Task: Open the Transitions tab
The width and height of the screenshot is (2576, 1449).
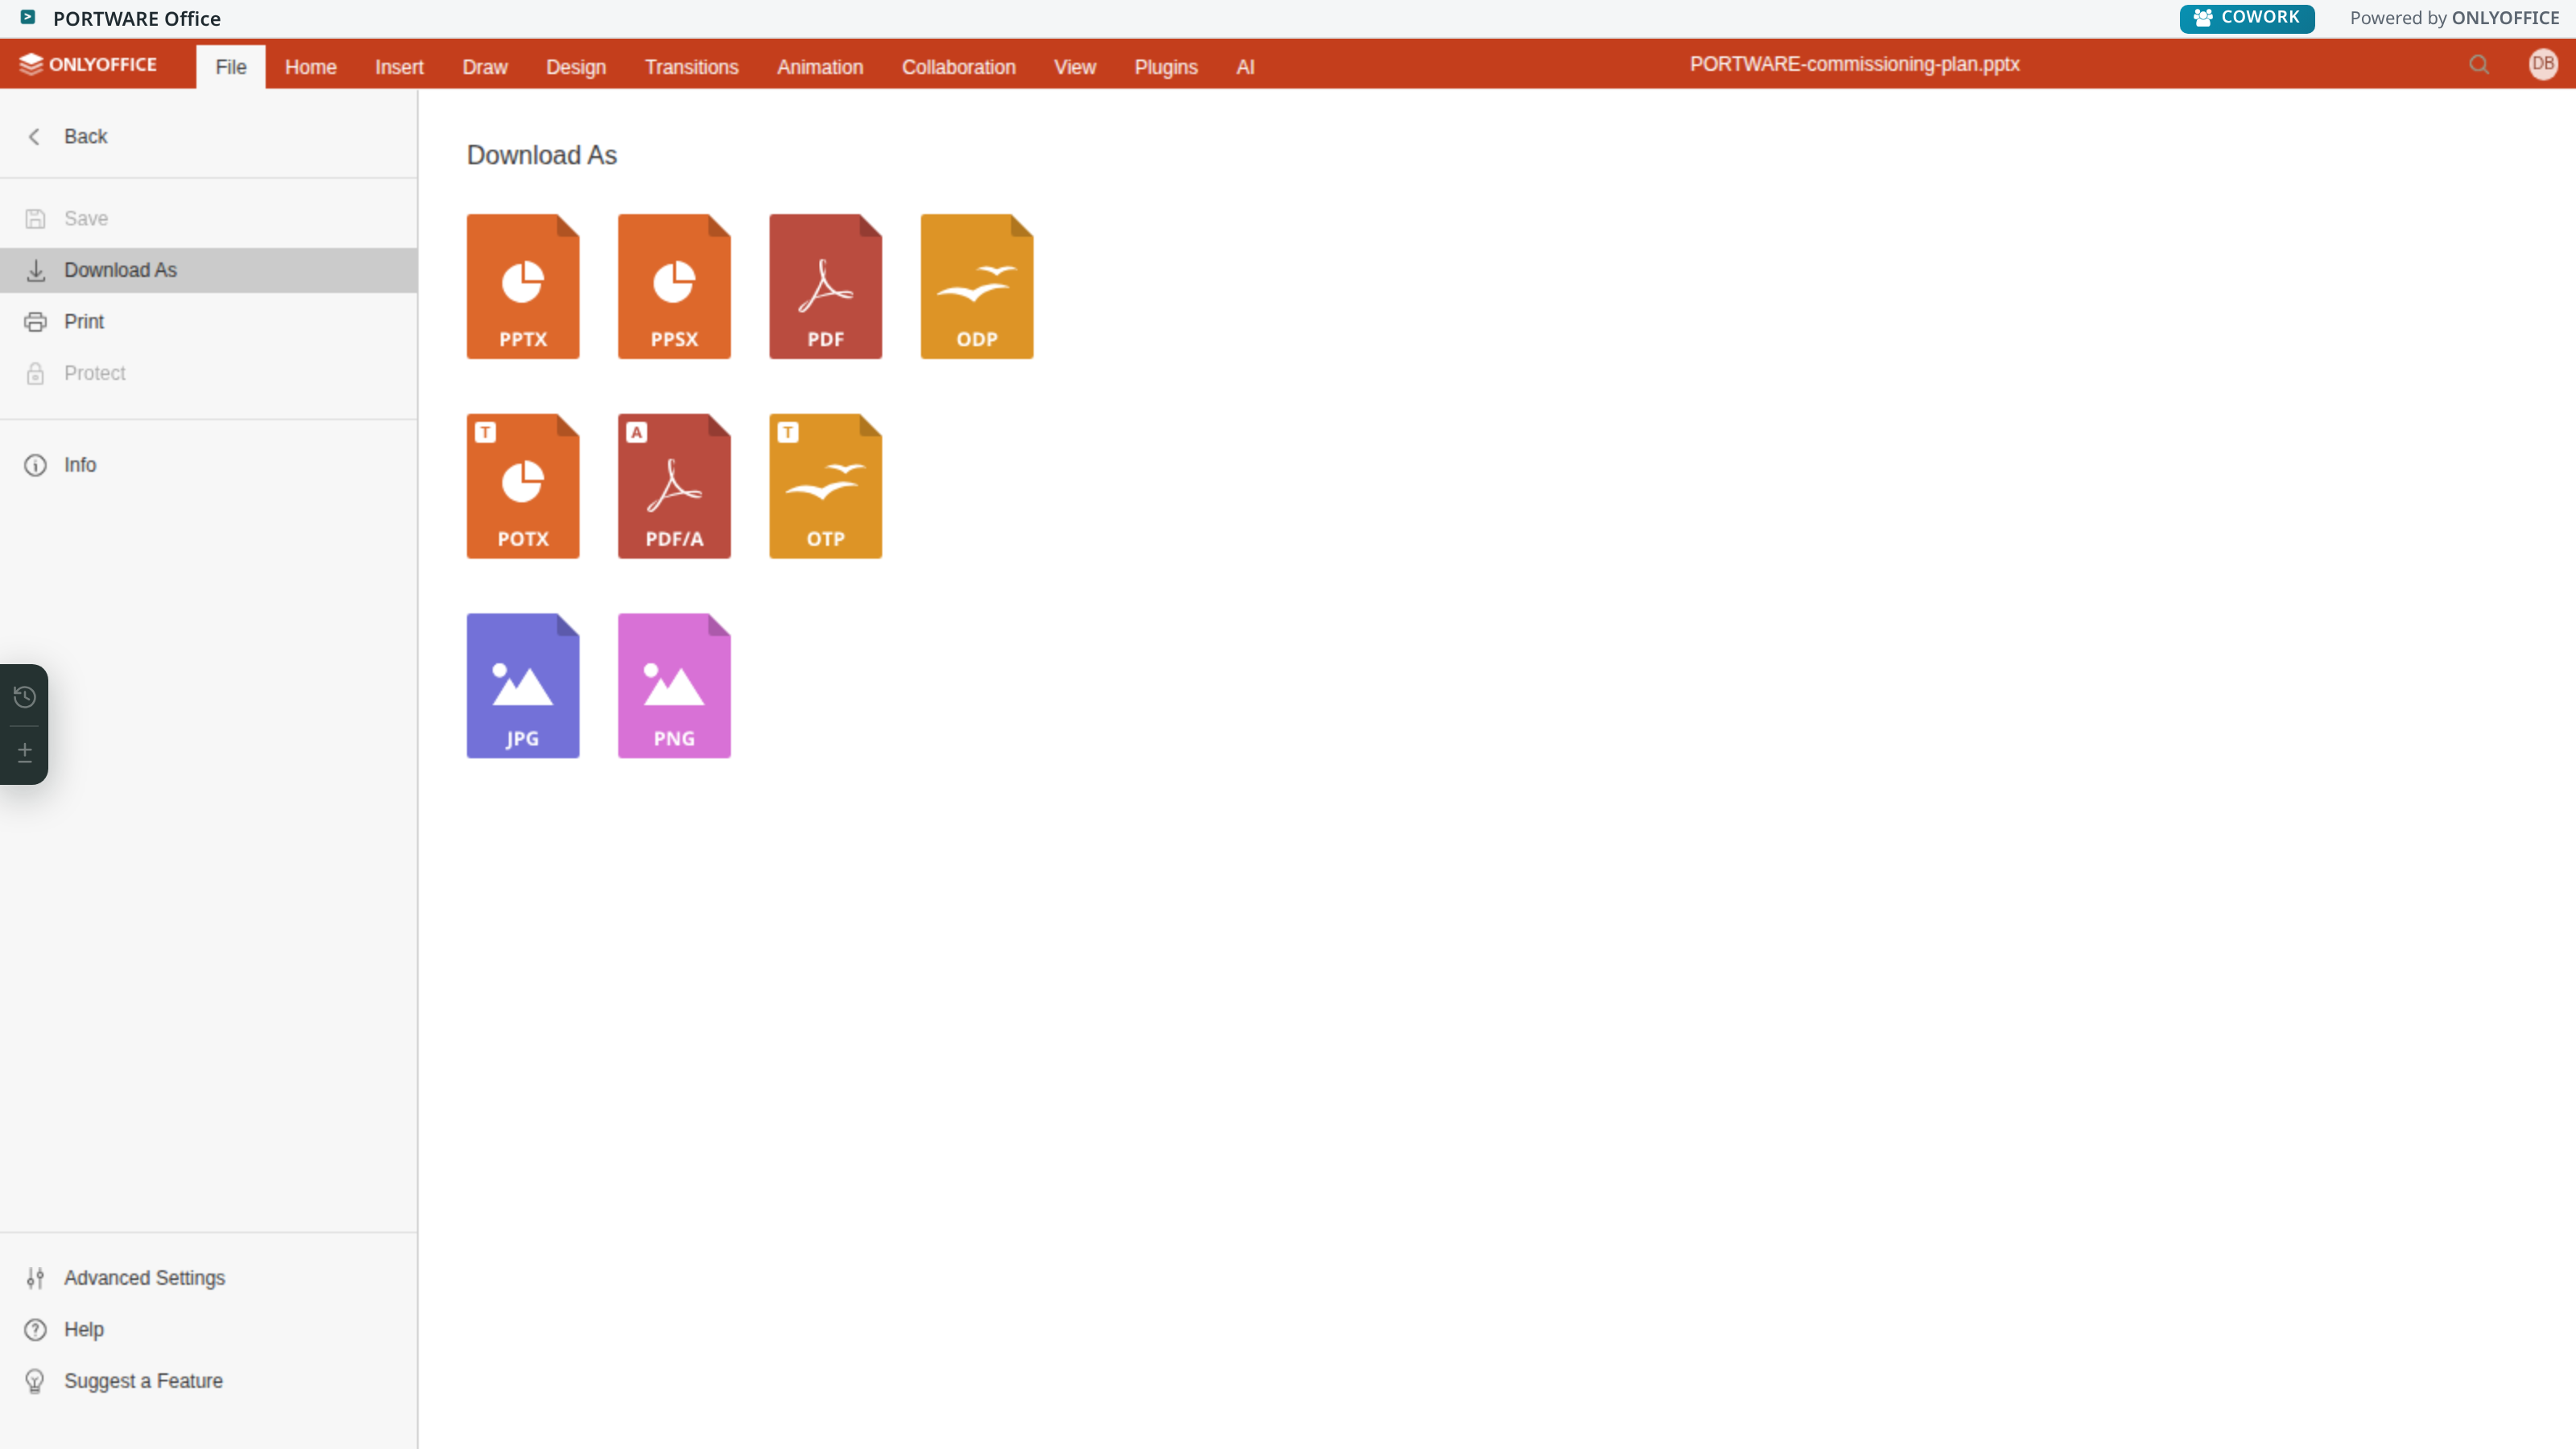Action: [x=691, y=67]
